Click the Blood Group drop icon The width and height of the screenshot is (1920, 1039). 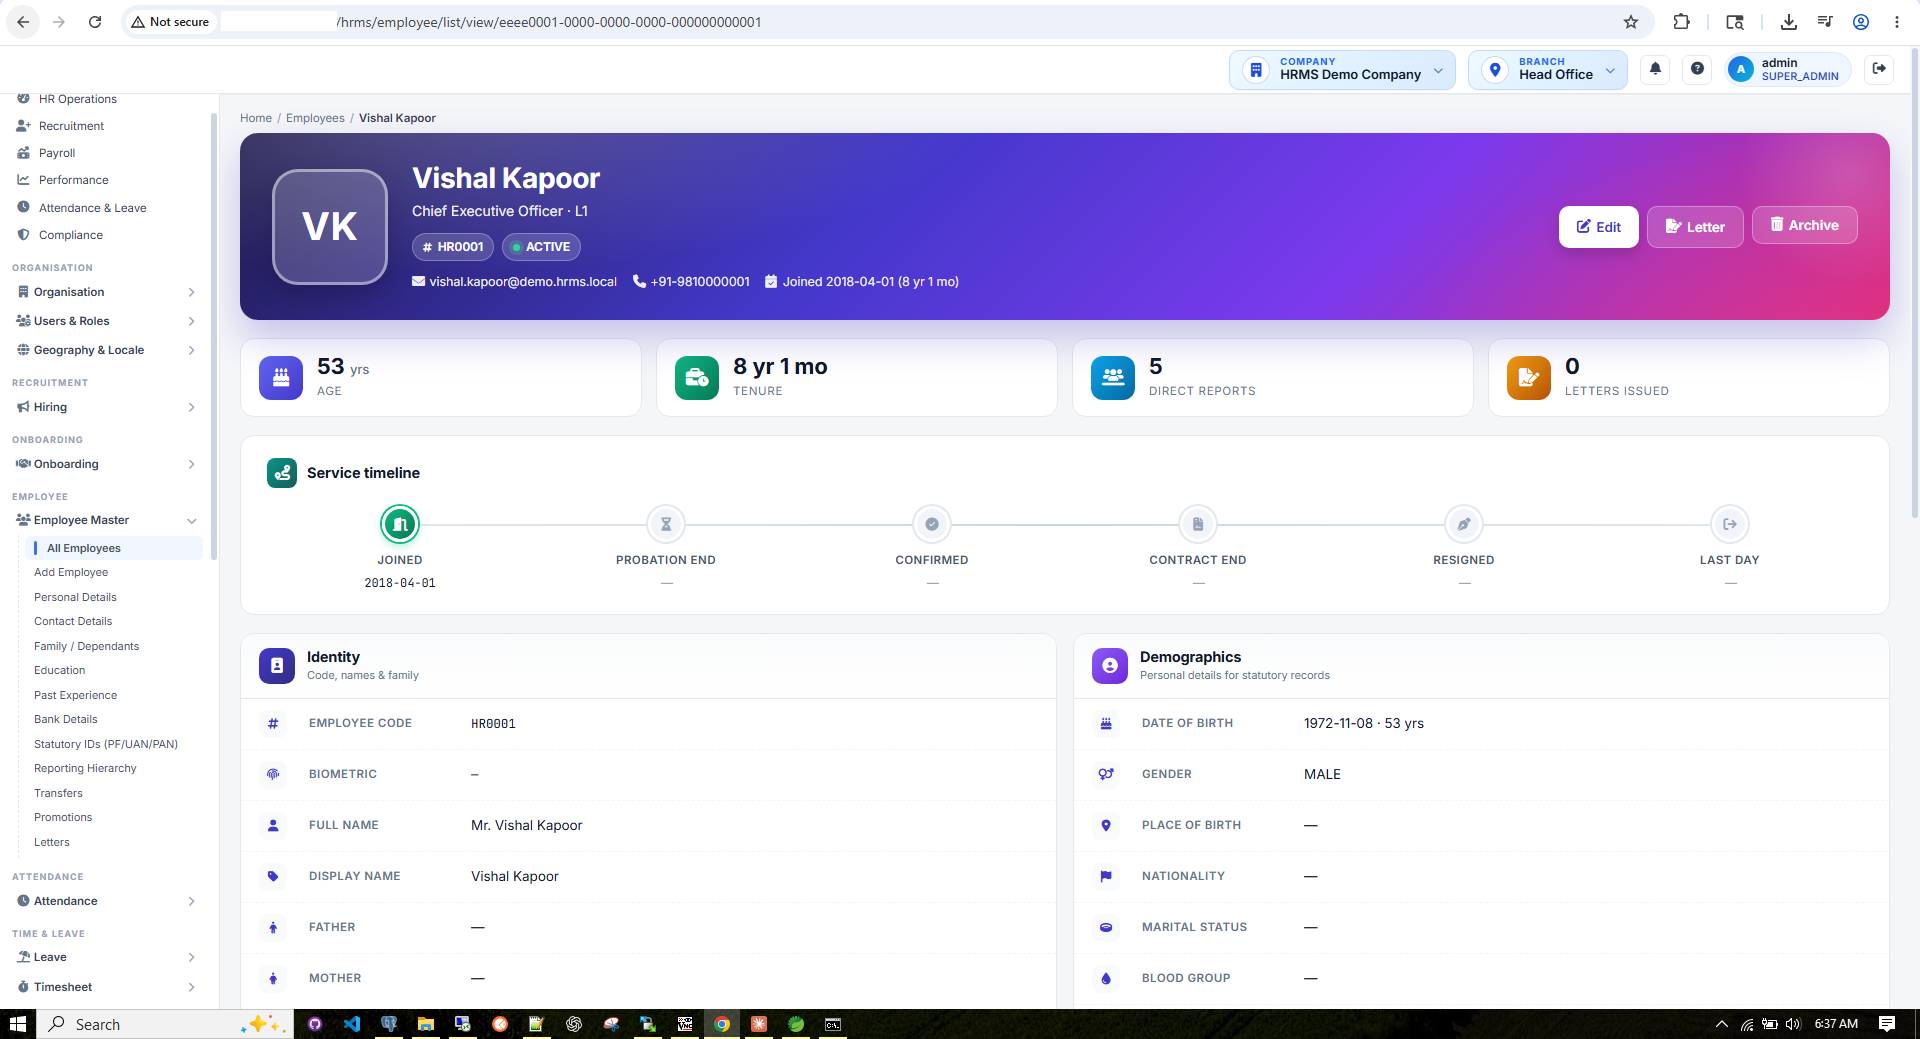(1106, 978)
